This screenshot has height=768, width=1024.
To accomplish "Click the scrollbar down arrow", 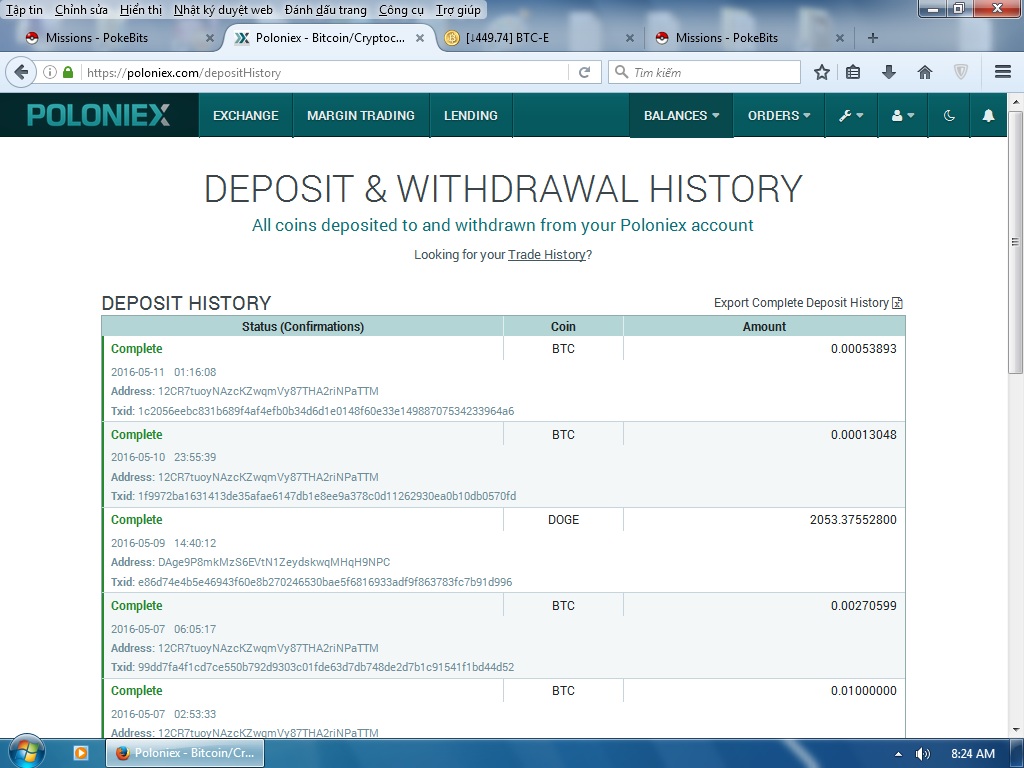I will pyautogui.click(x=1015, y=730).
